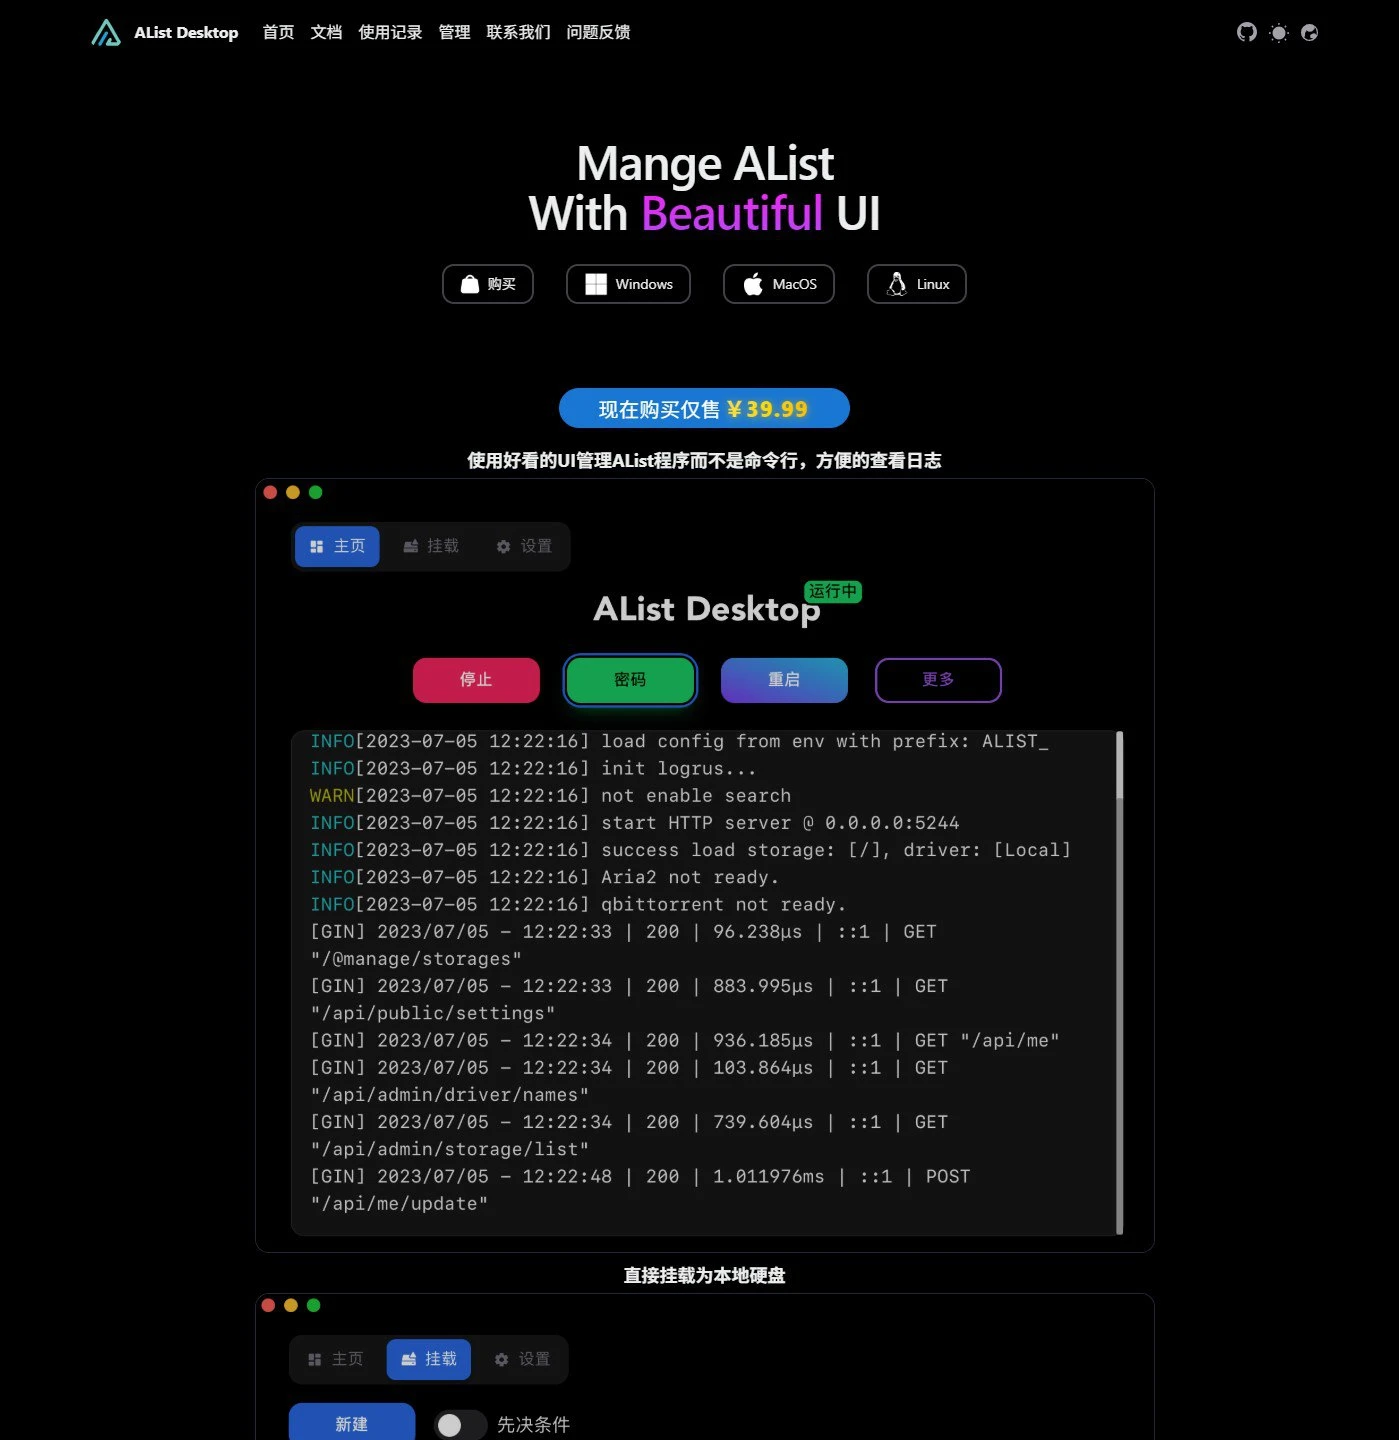Click the language globe icon in header

click(x=1309, y=32)
